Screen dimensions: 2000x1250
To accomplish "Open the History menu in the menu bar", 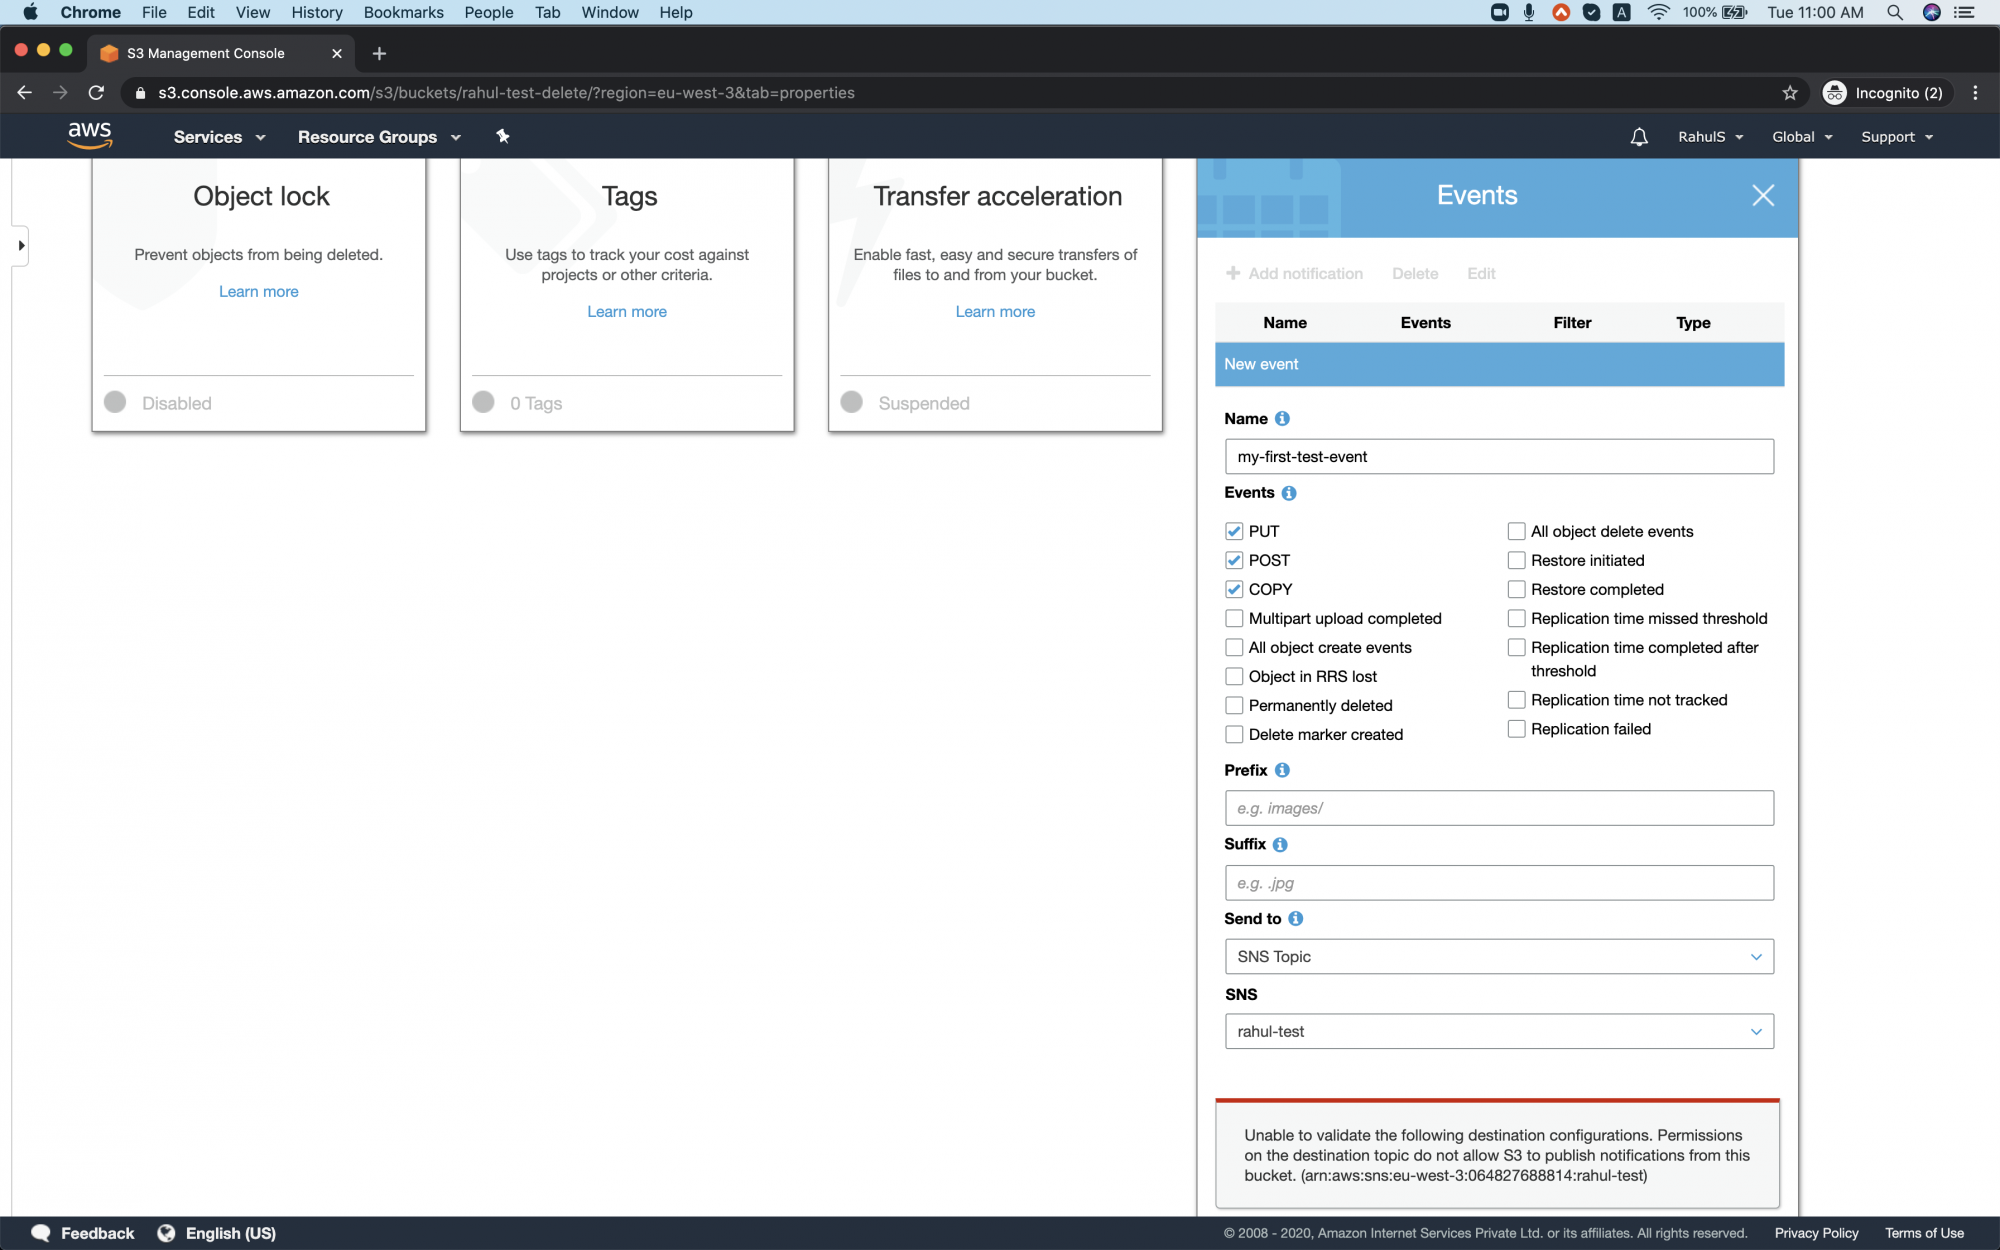I will (x=316, y=12).
